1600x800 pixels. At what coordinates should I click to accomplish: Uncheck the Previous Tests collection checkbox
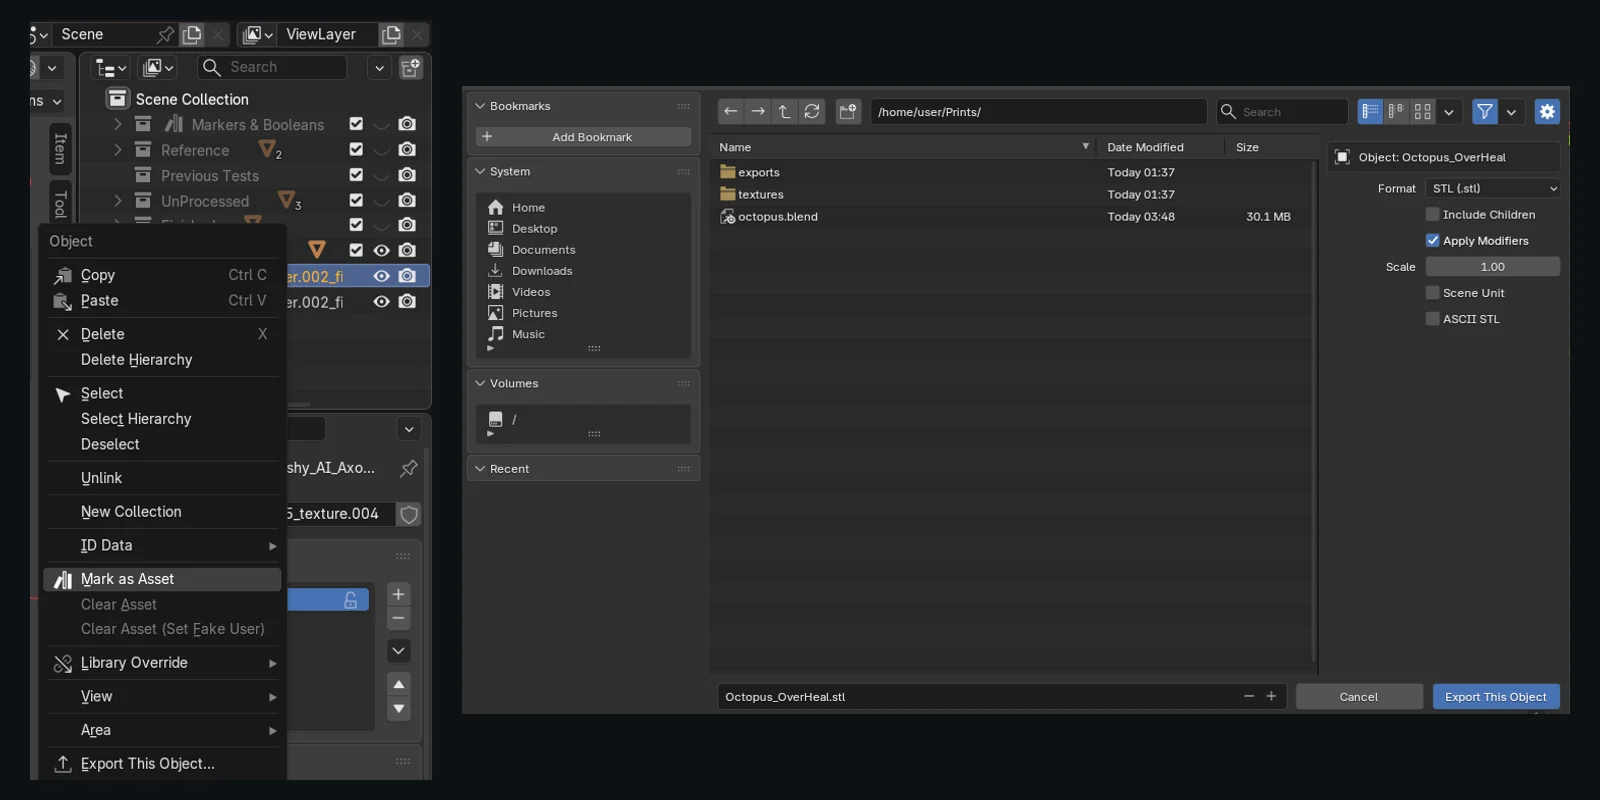click(356, 175)
